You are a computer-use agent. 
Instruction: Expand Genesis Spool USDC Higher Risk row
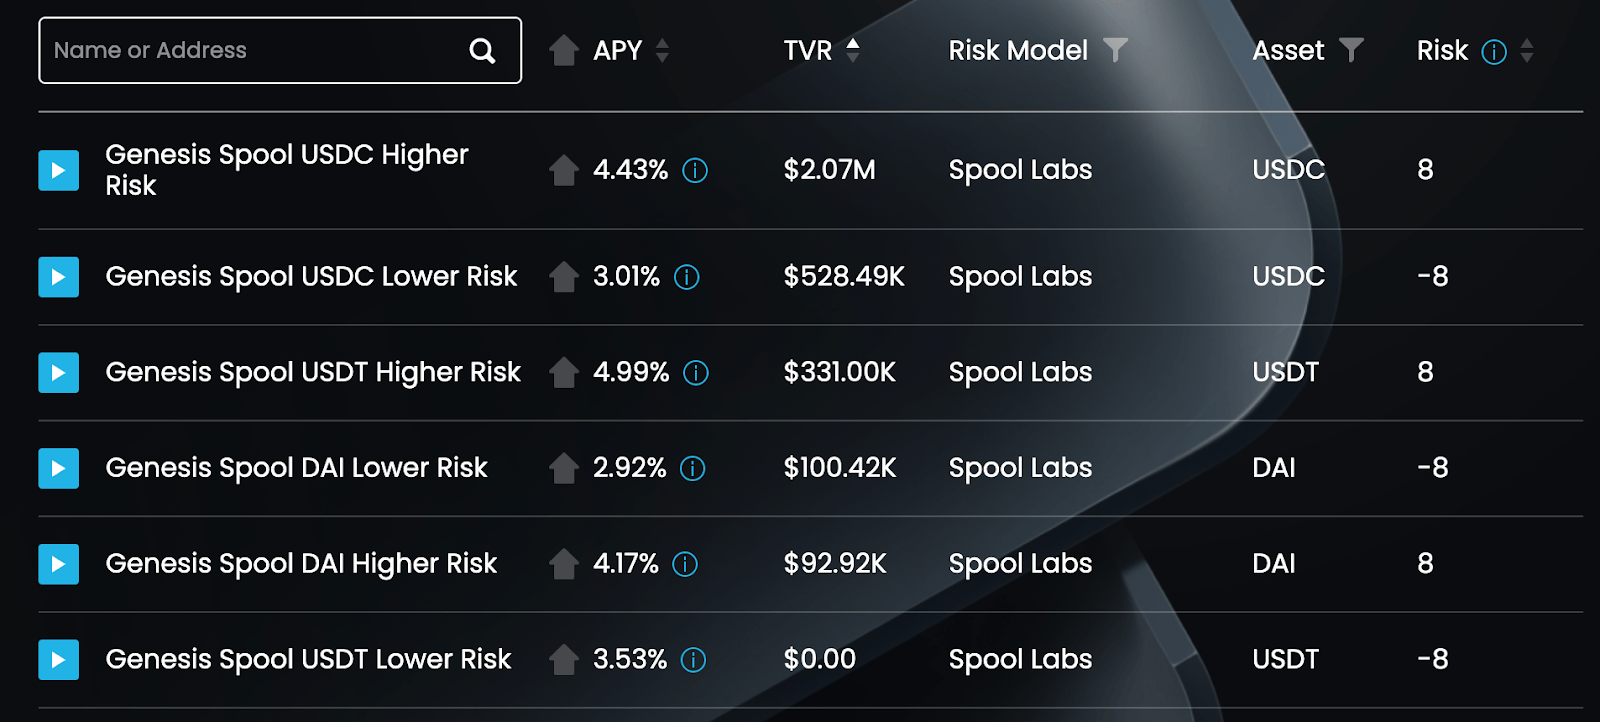click(59, 171)
